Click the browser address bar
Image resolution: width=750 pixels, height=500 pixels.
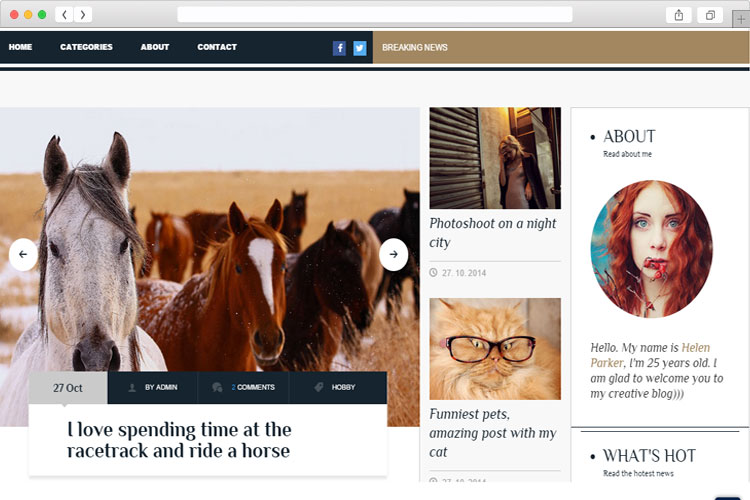375,14
